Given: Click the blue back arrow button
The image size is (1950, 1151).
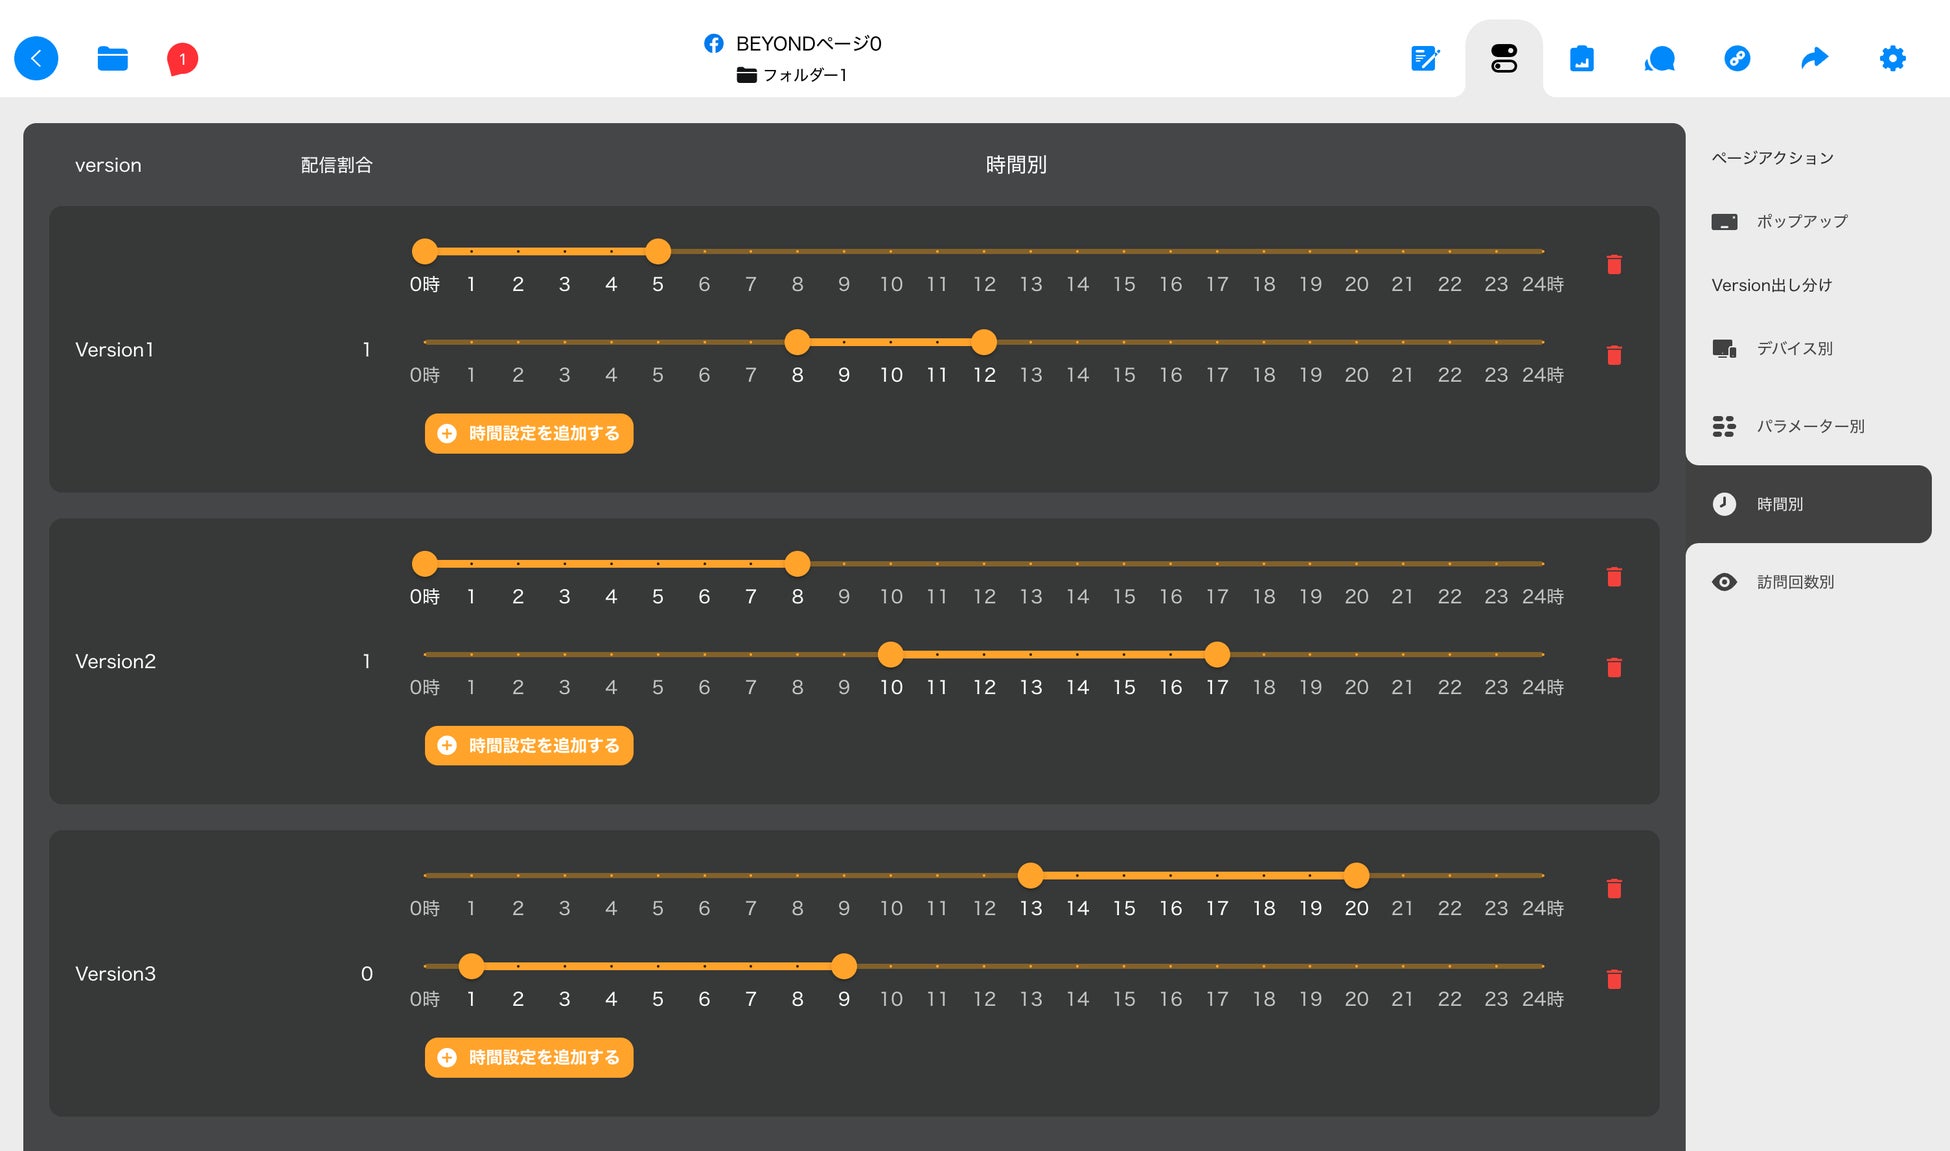Looking at the screenshot, I should [36, 58].
